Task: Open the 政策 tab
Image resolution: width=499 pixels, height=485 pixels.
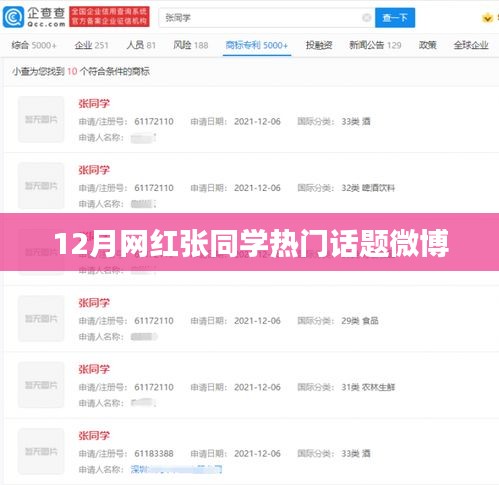Action: click(x=427, y=45)
